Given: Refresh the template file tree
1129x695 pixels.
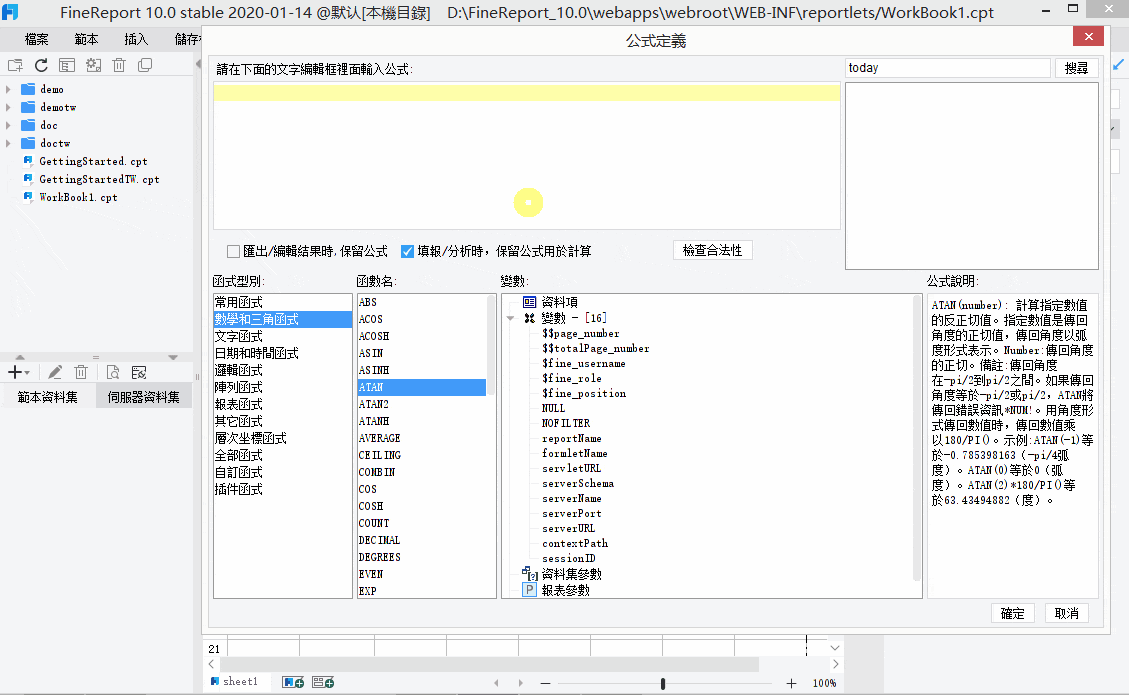Looking at the screenshot, I should (41, 66).
